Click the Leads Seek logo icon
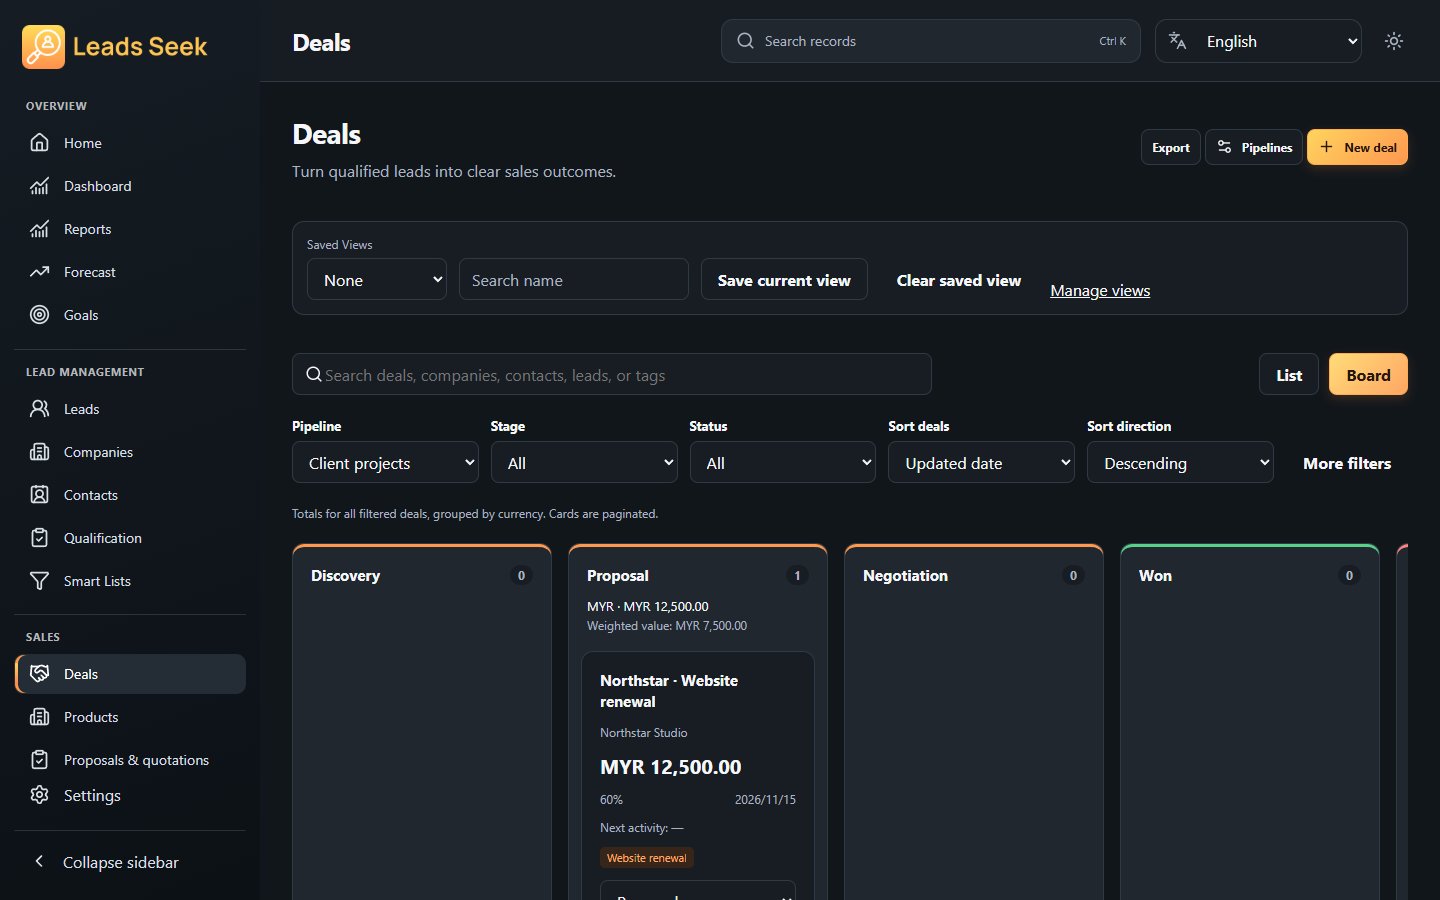Screen dimensions: 1440x900 click(x=43, y=47)
